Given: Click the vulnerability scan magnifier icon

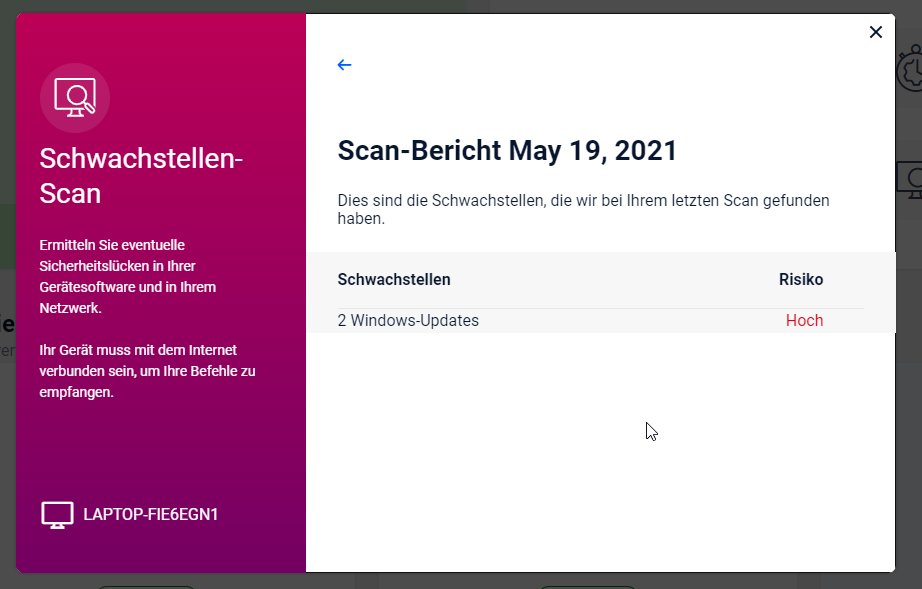Looking at the screenshot, I should point(75,98).
